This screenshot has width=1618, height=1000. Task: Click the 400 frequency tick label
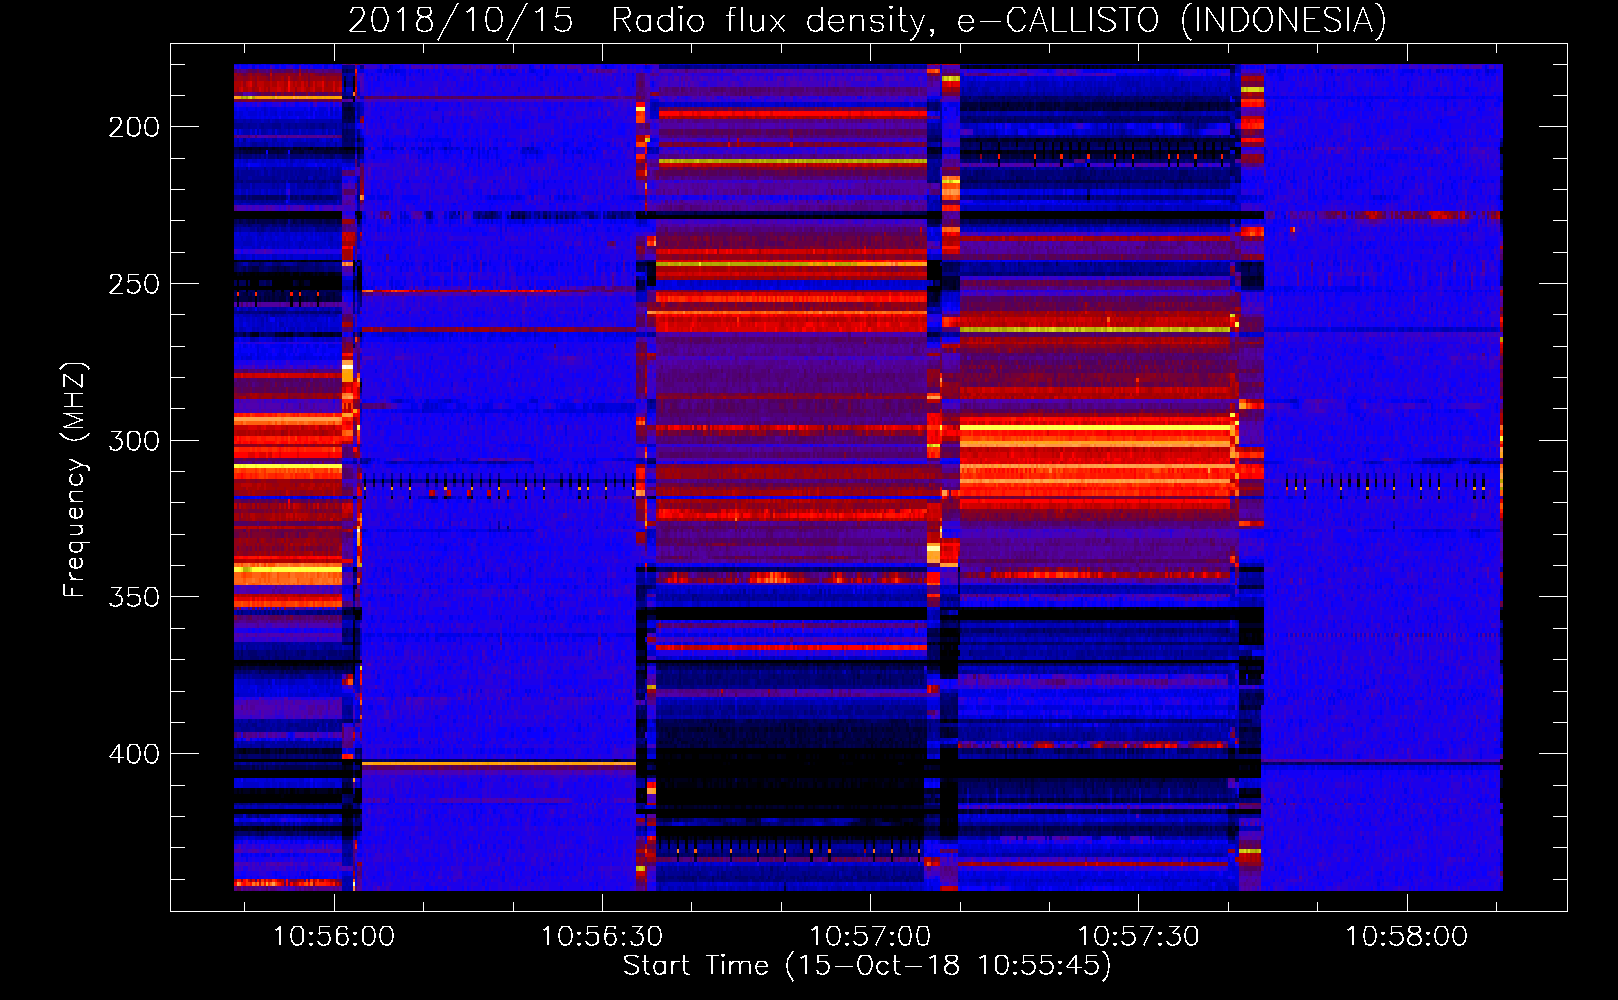[x=134, y=754]
